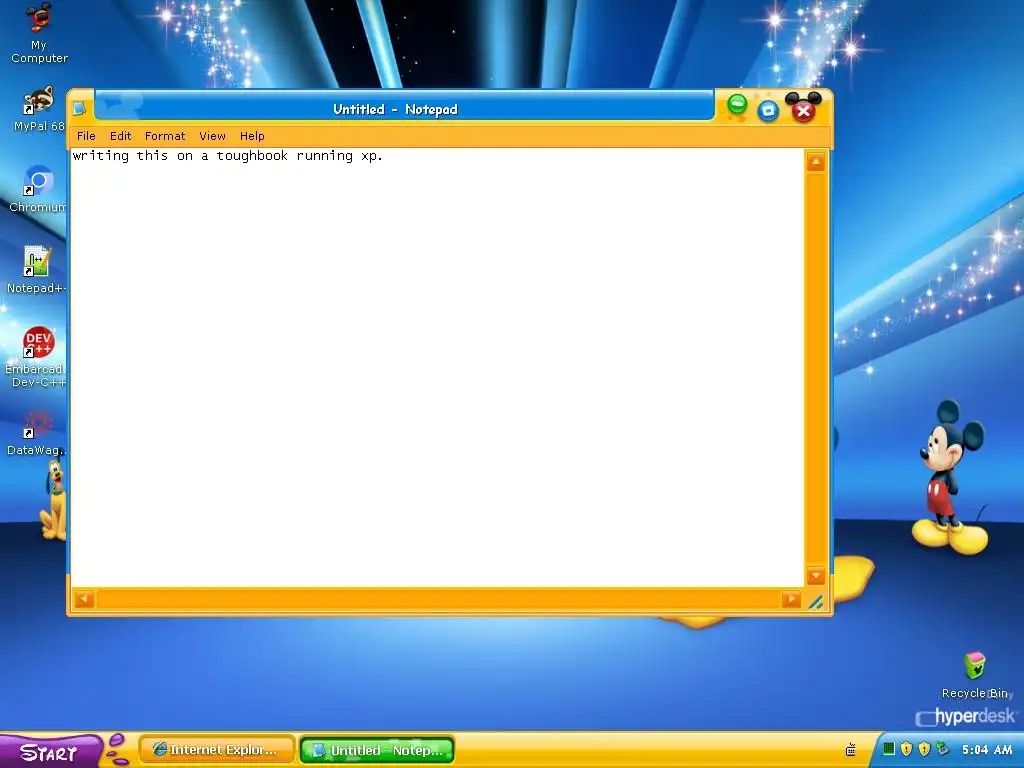Screen dimensions: 1024x768
Task: Maximize Notepad with the blue button
Action: [768, 110]
